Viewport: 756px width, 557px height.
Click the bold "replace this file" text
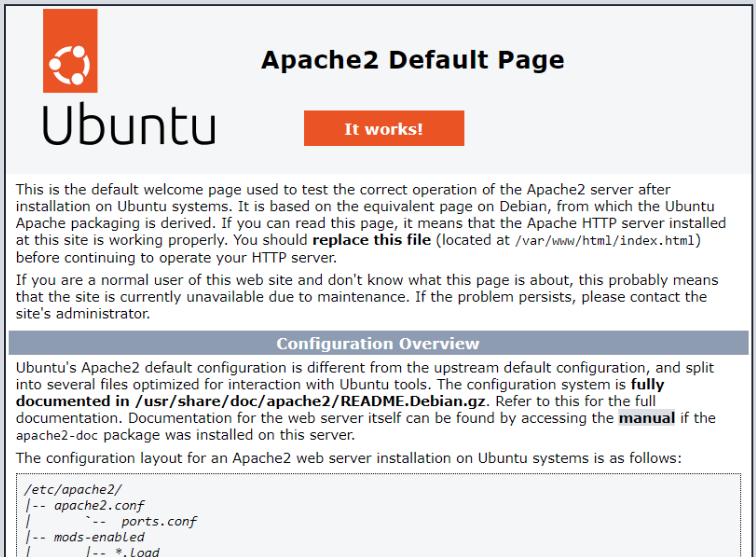pyautogui.click(x=372, y=240)
